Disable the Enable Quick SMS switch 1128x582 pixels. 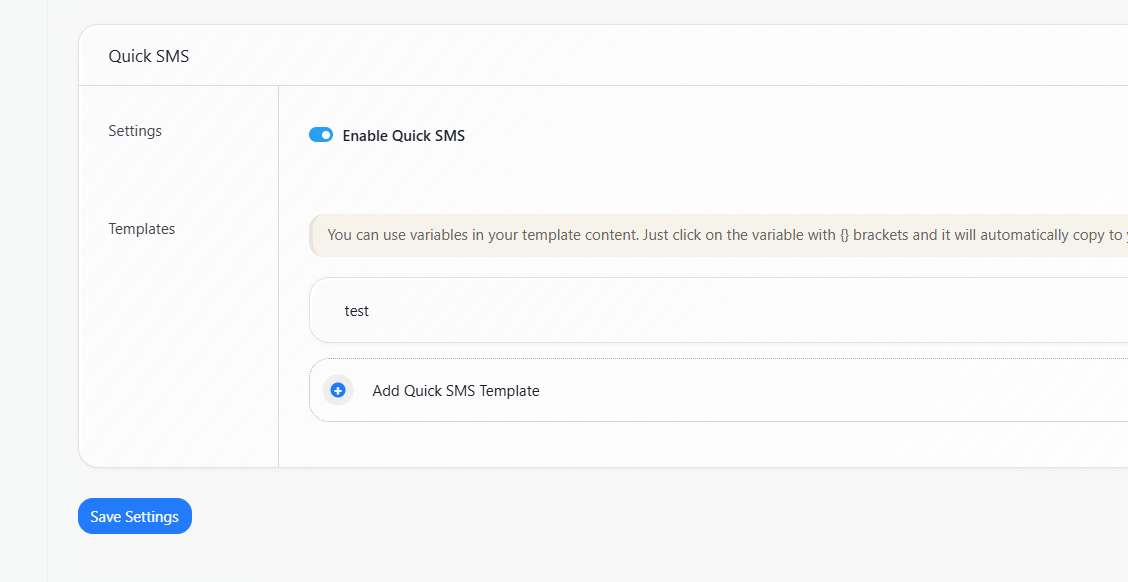(320, 135)
